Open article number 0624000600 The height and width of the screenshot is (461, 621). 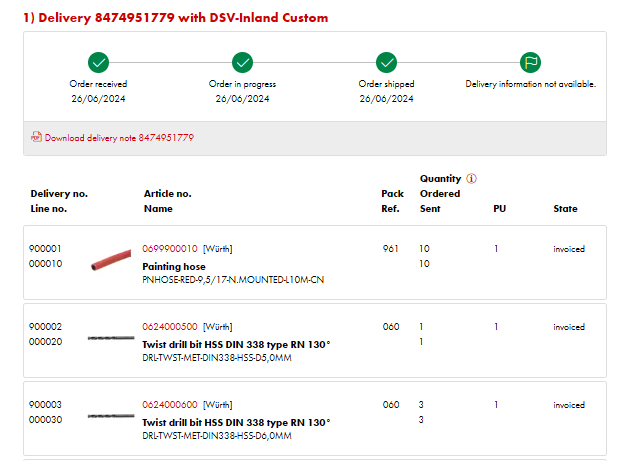[170, 405]
